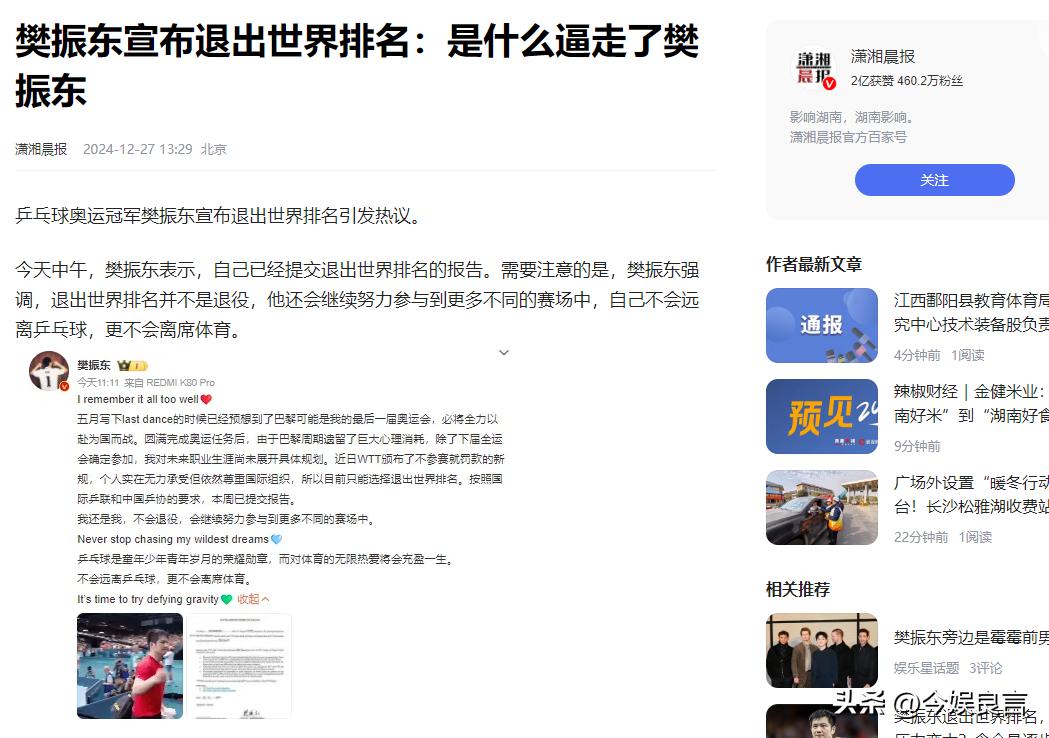Follow the author with 关注 button

[x=934, y=180]
